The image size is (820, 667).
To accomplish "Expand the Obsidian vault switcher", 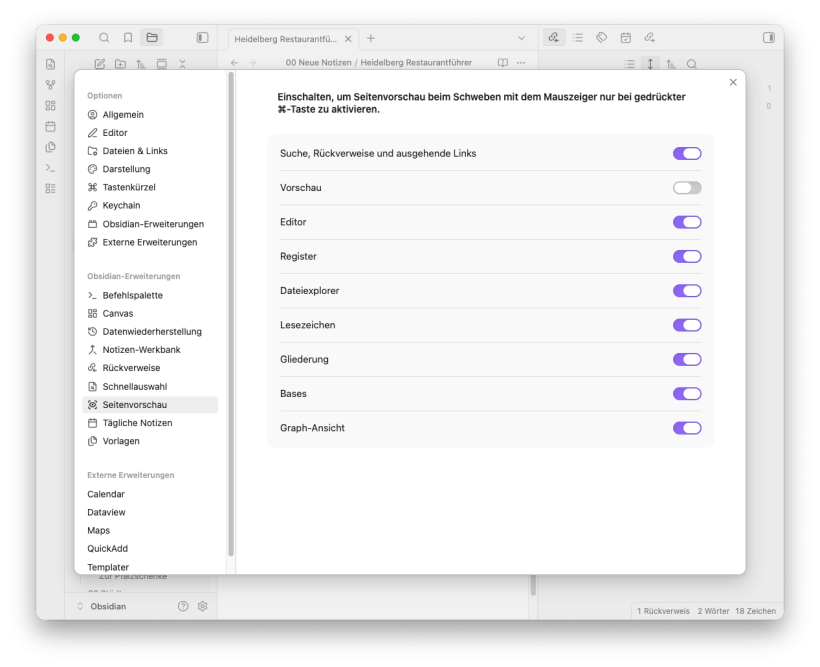I will 81,606.
